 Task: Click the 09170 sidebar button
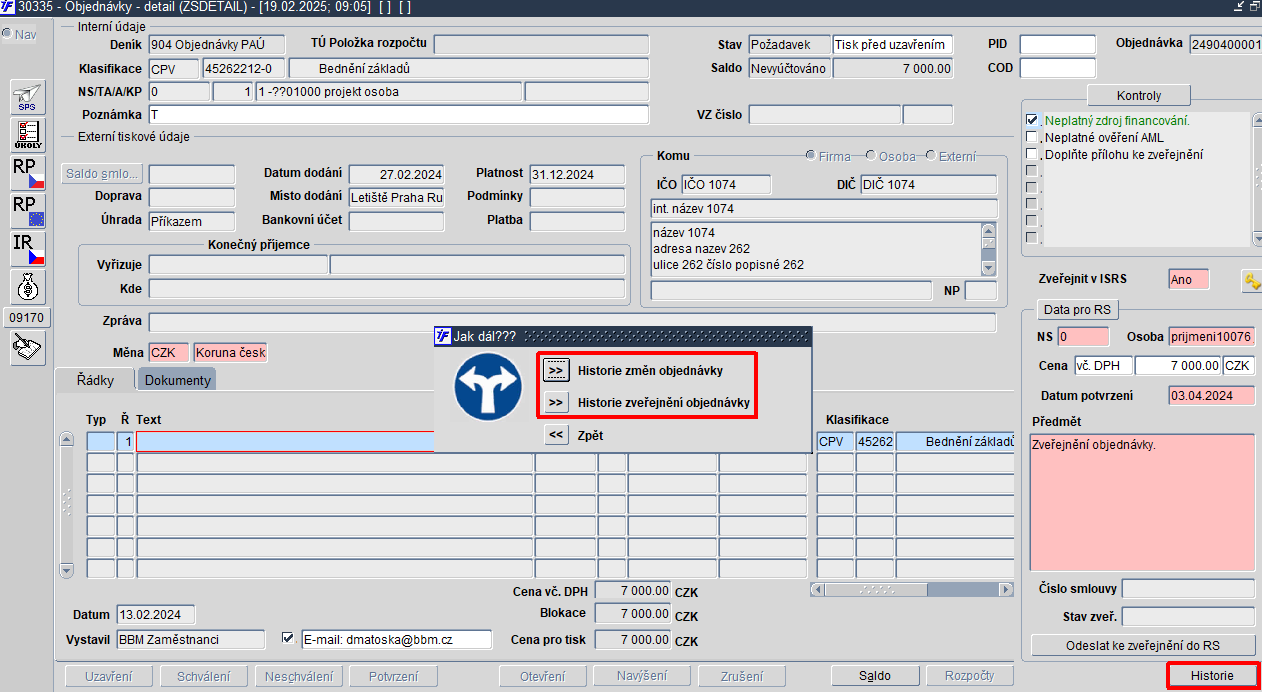(x=27, y=318)
